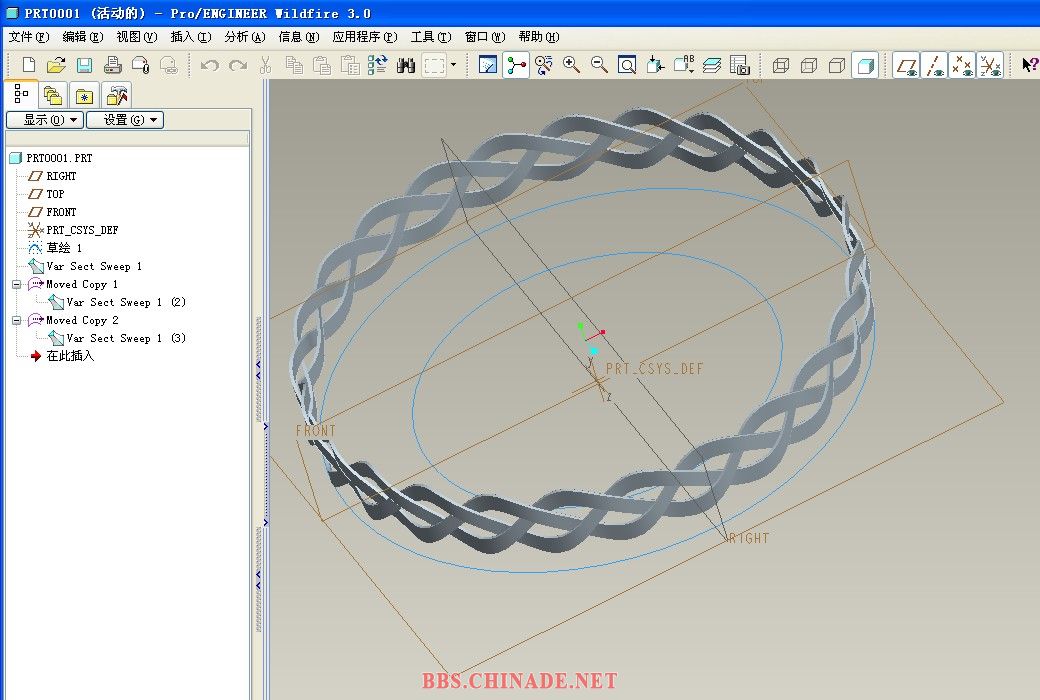1040x700 pixels.
Task: Toggle datum planes display
Action: click(907, 65)
